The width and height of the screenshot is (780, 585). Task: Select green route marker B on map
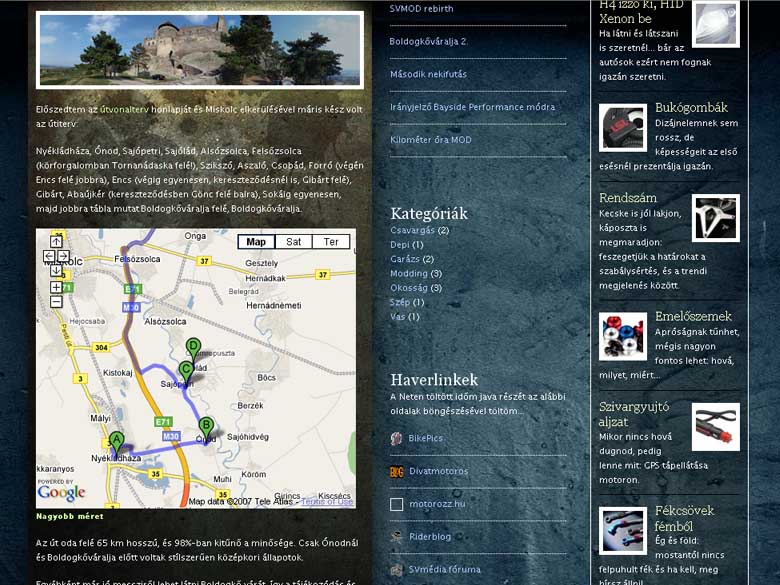pyautogui.click(x=205, y=425)
